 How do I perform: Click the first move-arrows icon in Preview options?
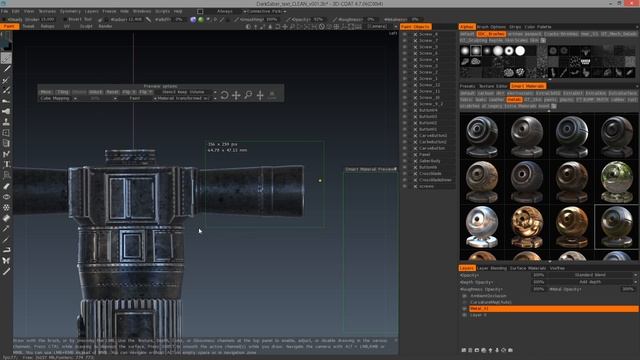[236, 95]
